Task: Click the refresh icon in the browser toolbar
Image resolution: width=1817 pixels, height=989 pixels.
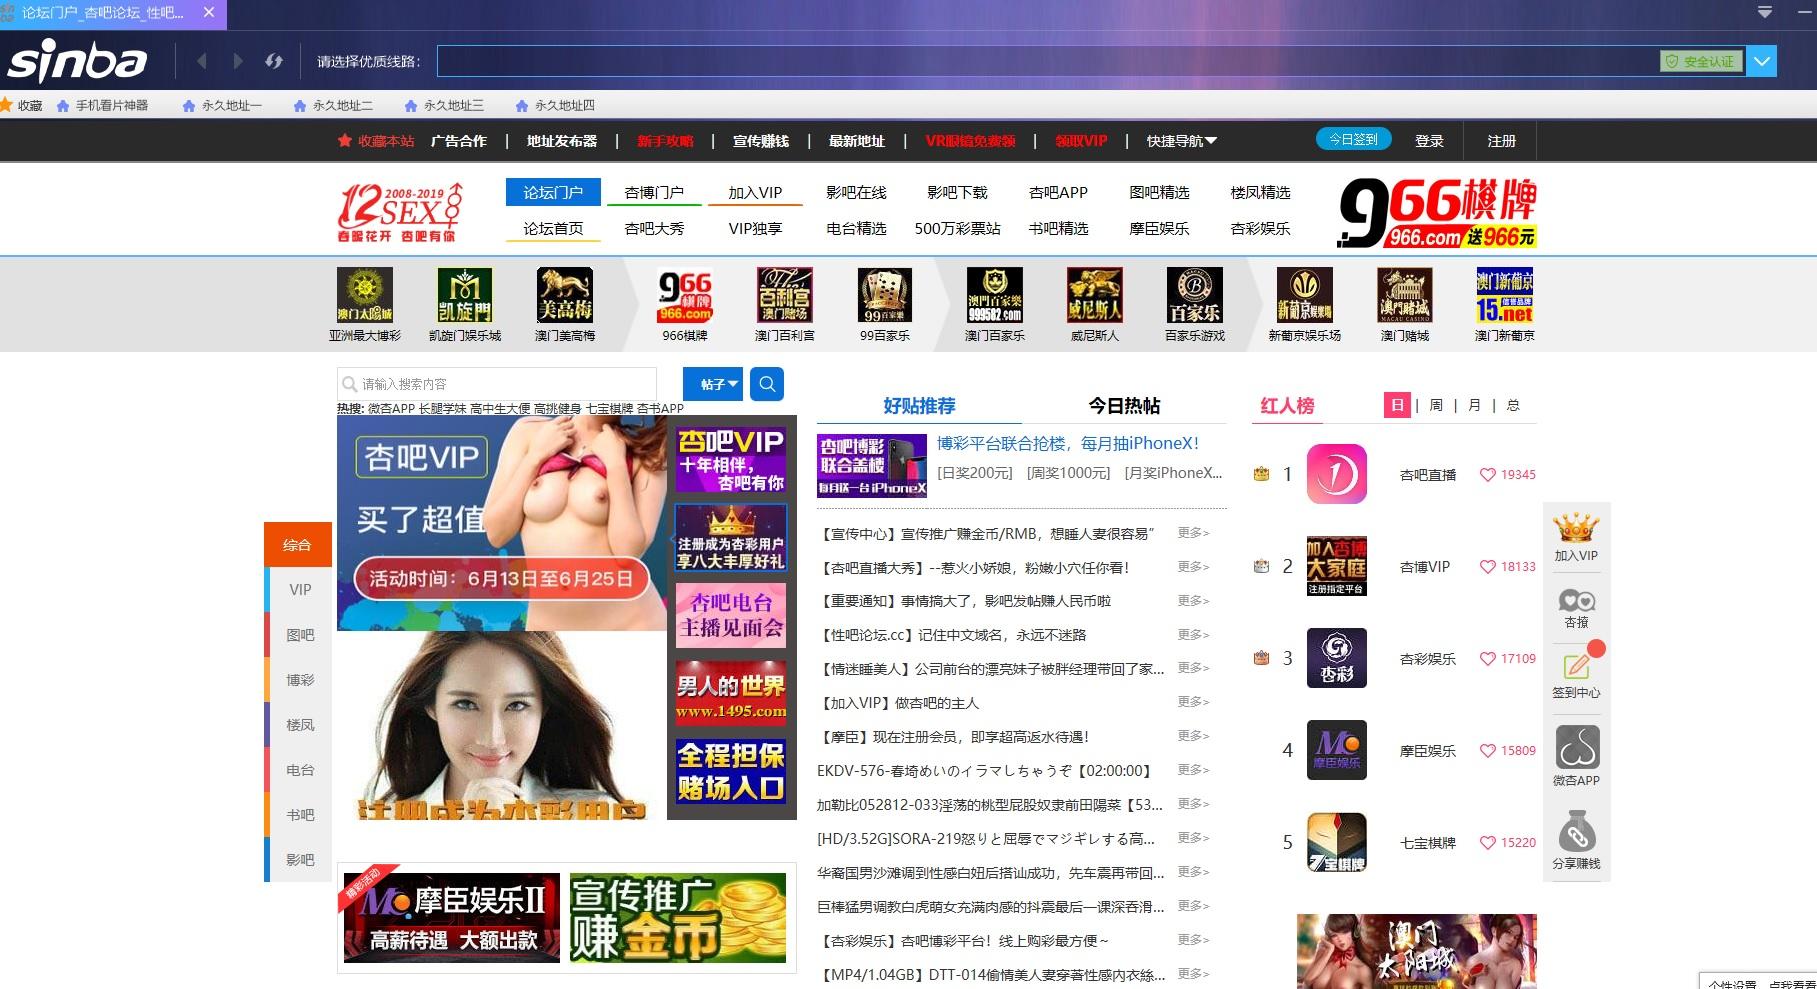Action: (x=274, y=61)
